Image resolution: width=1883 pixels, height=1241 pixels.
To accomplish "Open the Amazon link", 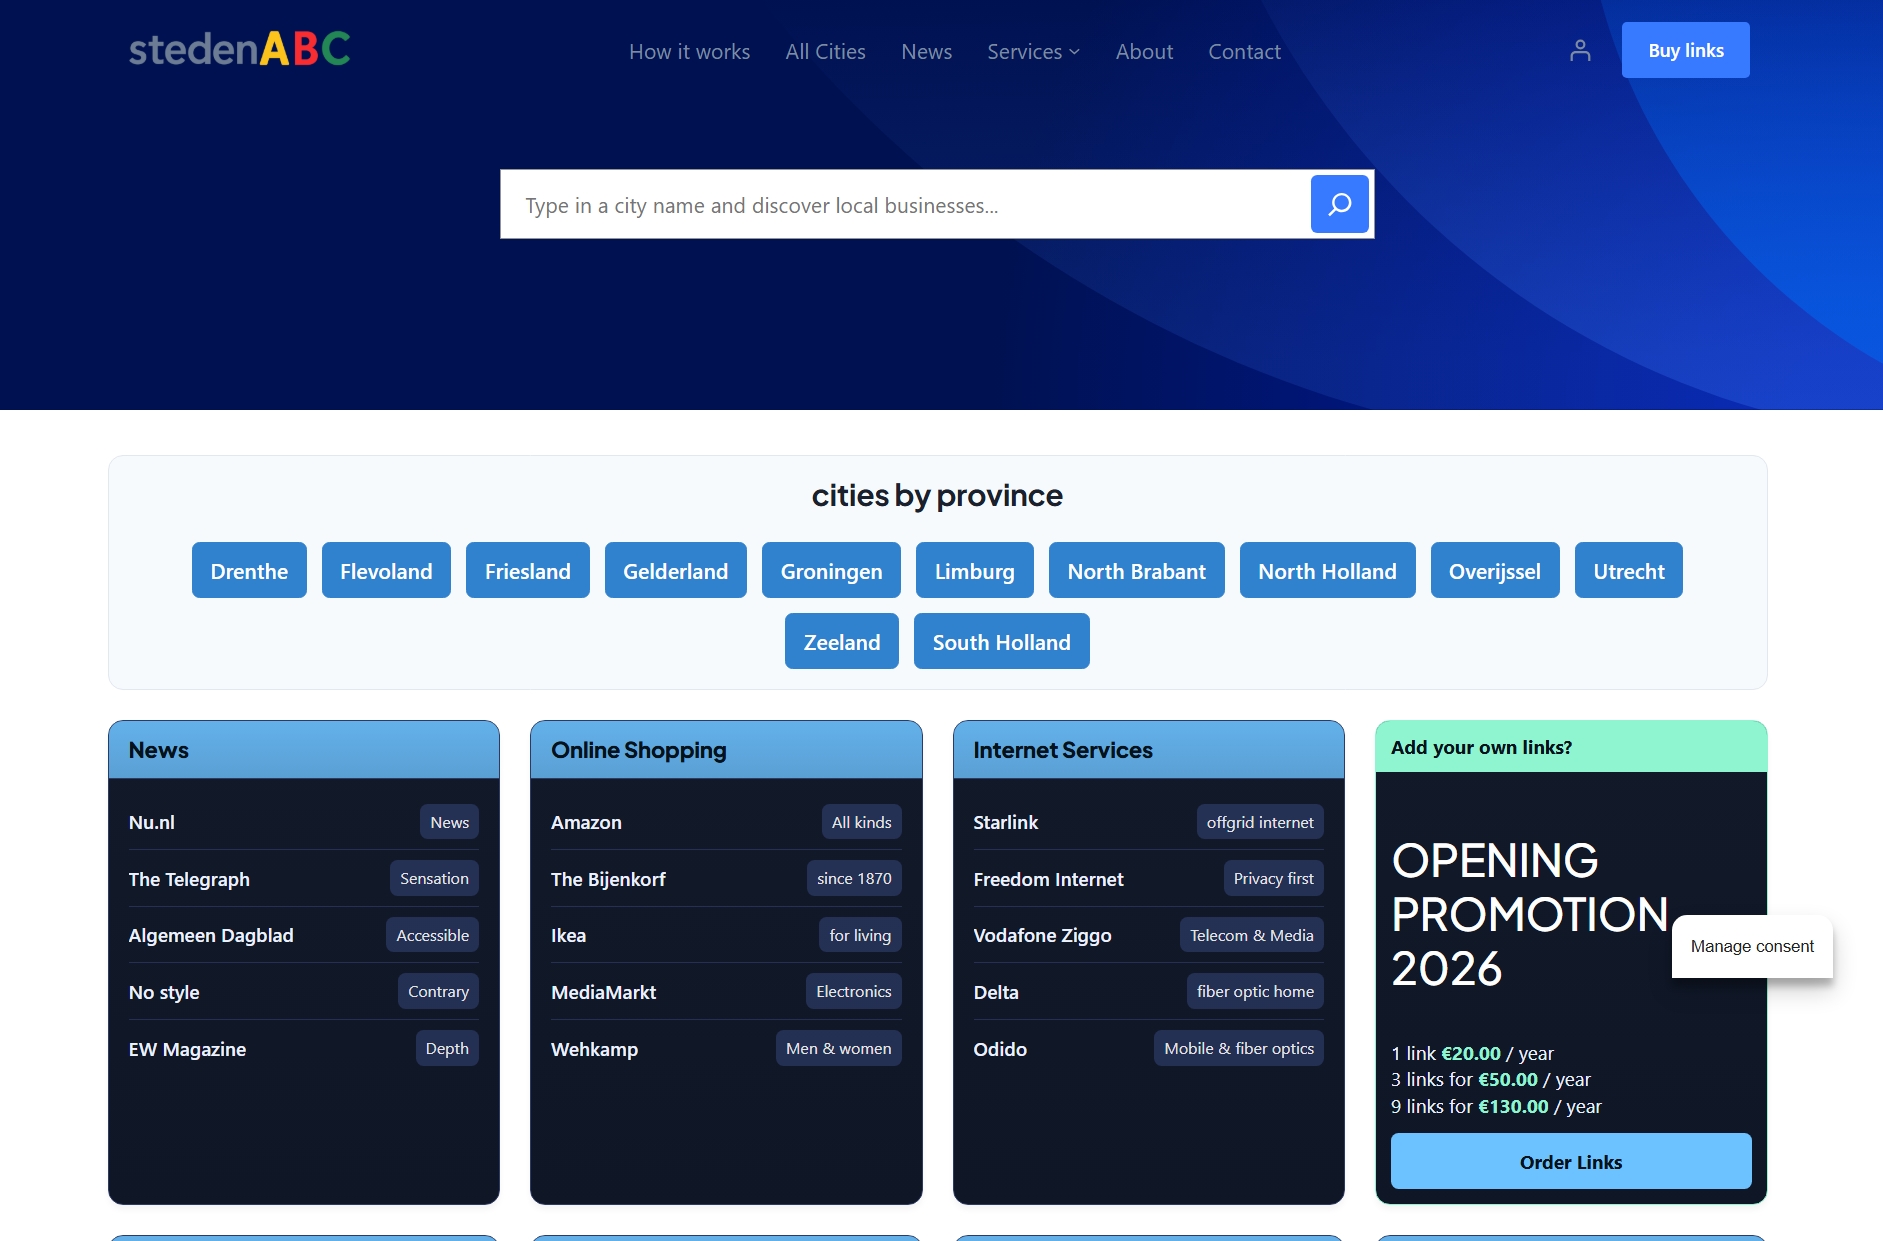I will pos(586,822).
